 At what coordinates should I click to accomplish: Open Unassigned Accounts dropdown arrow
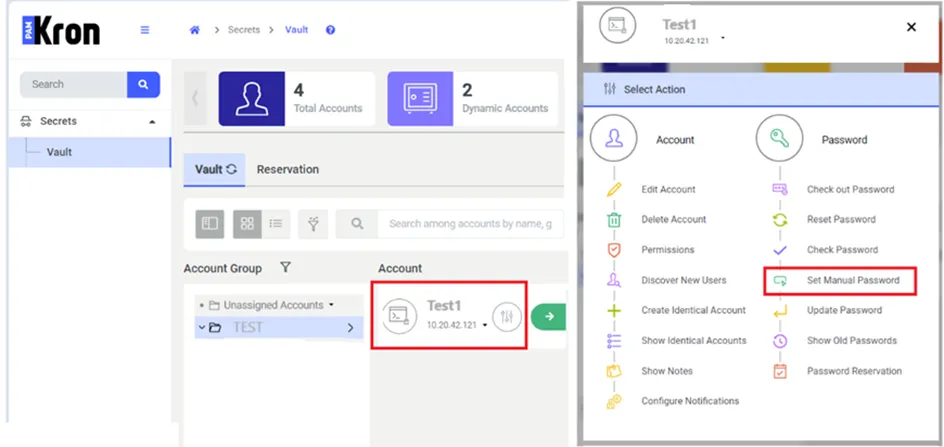coord(331,305)
